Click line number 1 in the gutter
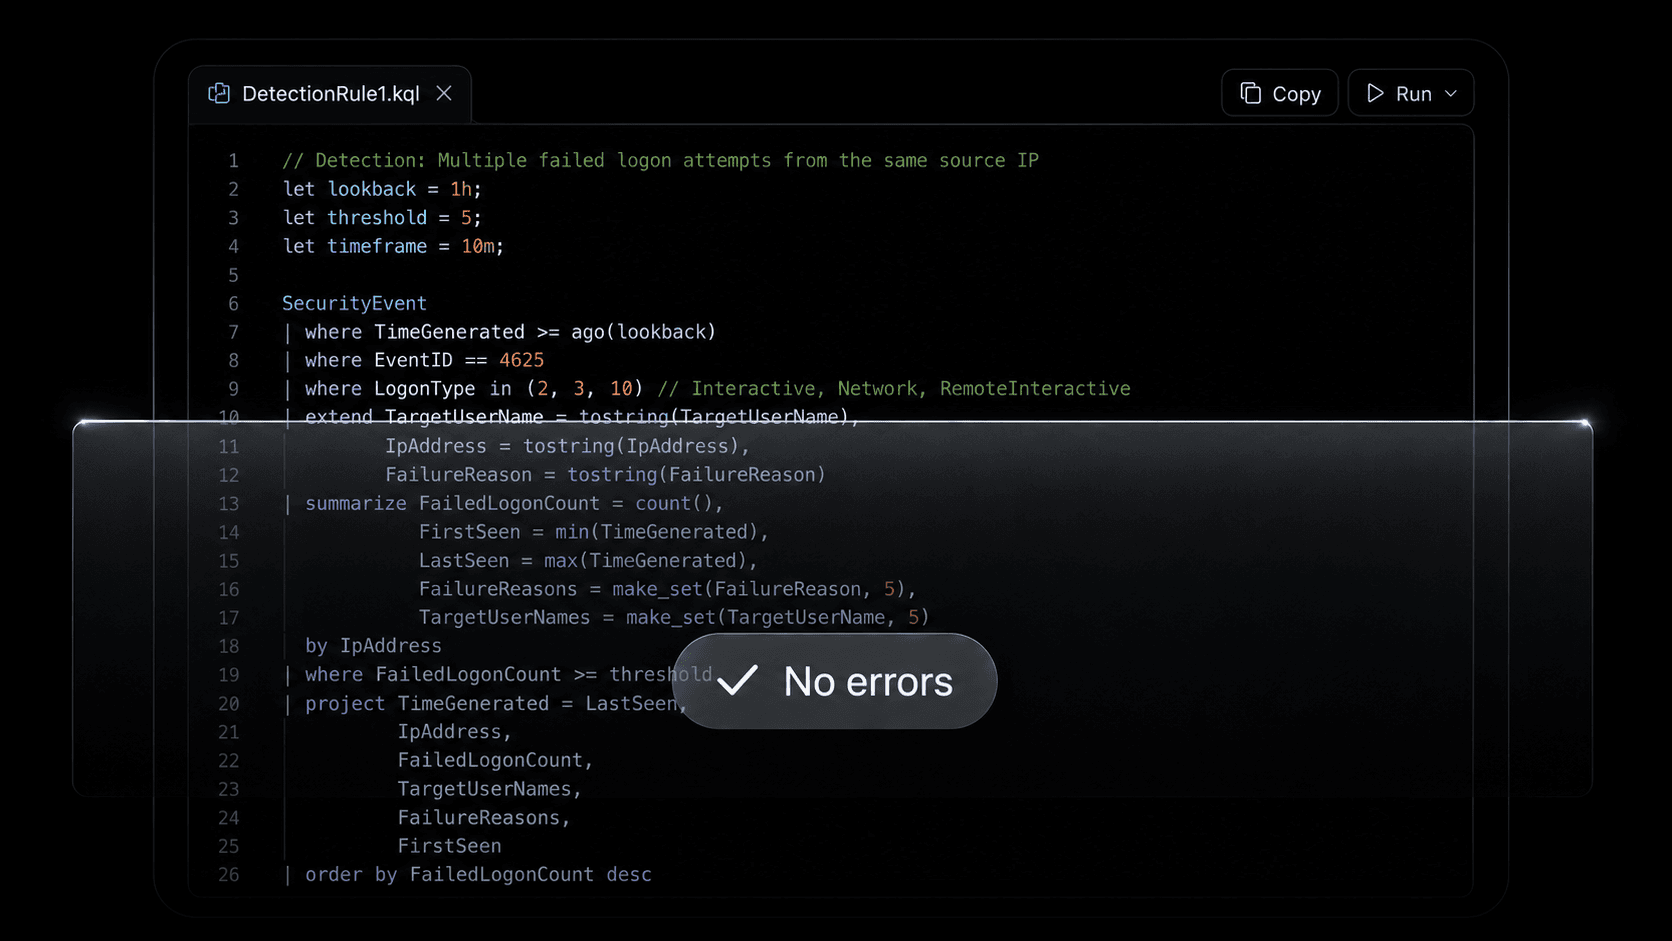The height and width of the screenshot is (941, 1672). 233,160
